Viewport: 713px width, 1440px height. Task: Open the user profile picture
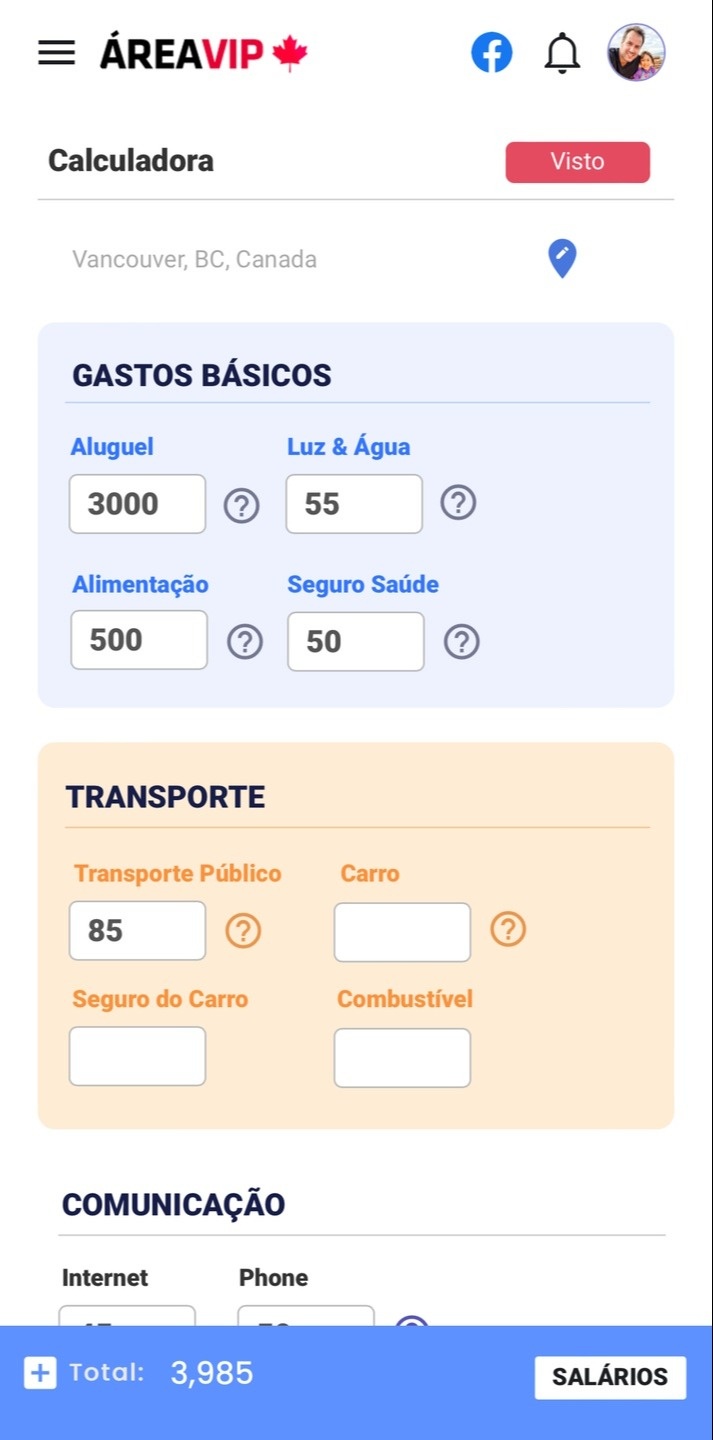tap(636, 53)
